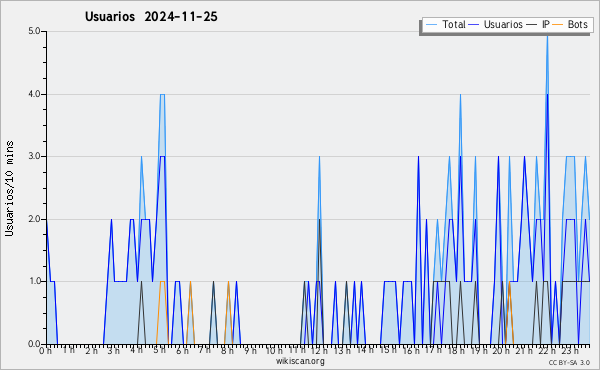Click the '20 h' x-axis label
This screenshot has width=600, height=370.
point(500,351)
